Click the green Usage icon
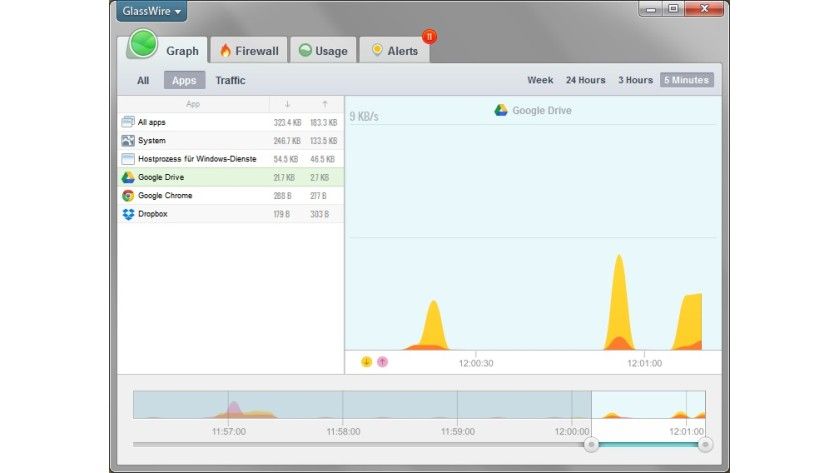Viewport: 840px width, 473px height. tap(305, 50)
